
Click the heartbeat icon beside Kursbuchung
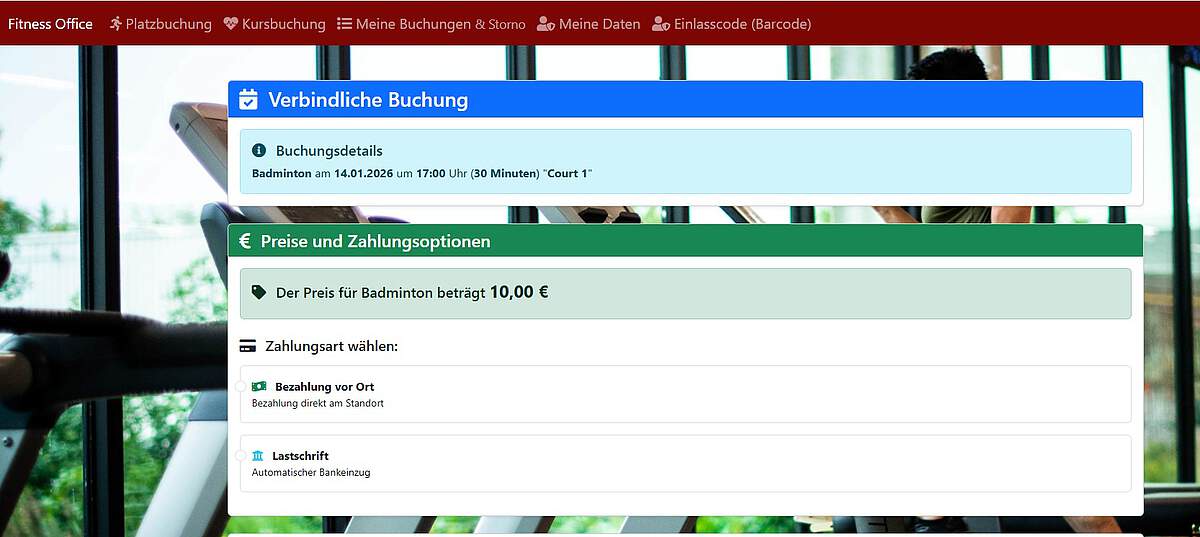click(x=231, y=24)
